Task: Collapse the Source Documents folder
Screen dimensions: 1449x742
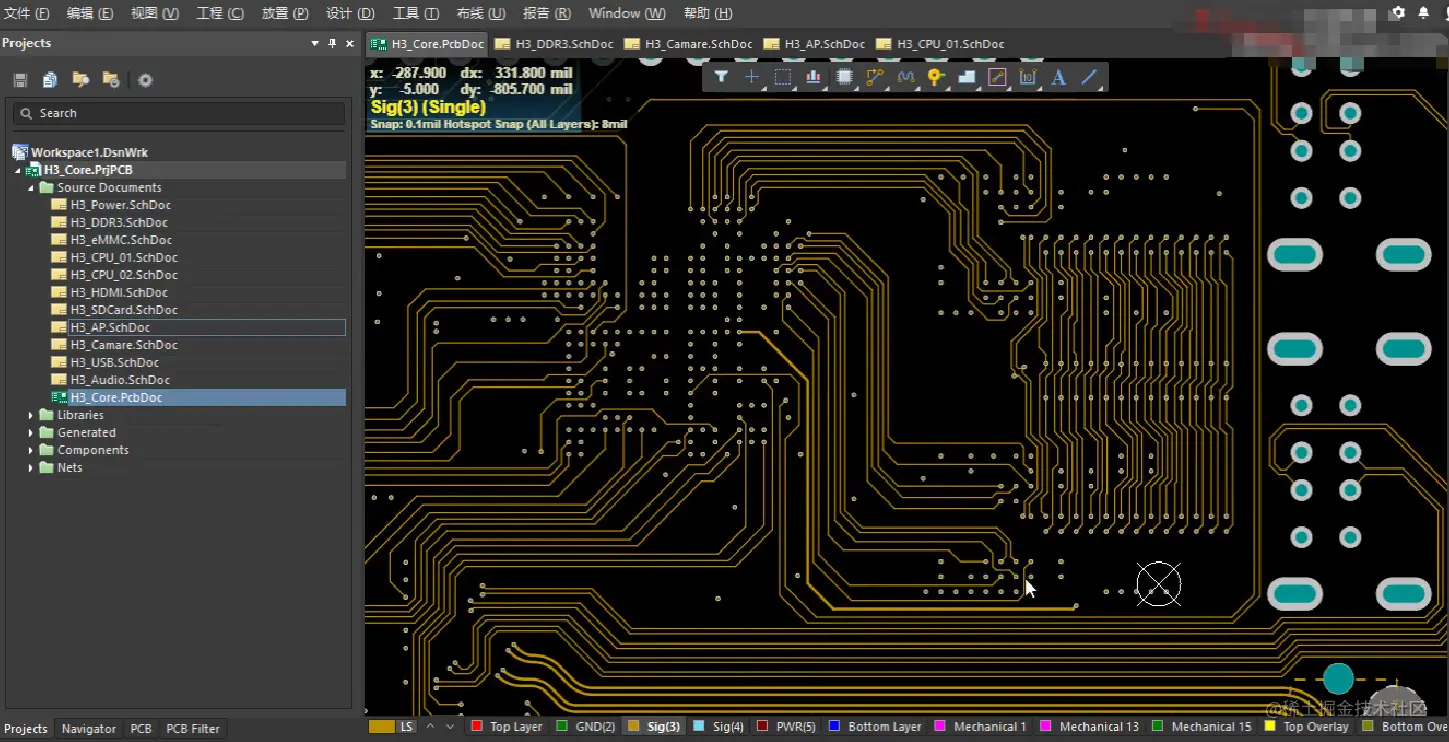Action: [x=31, y=188]
